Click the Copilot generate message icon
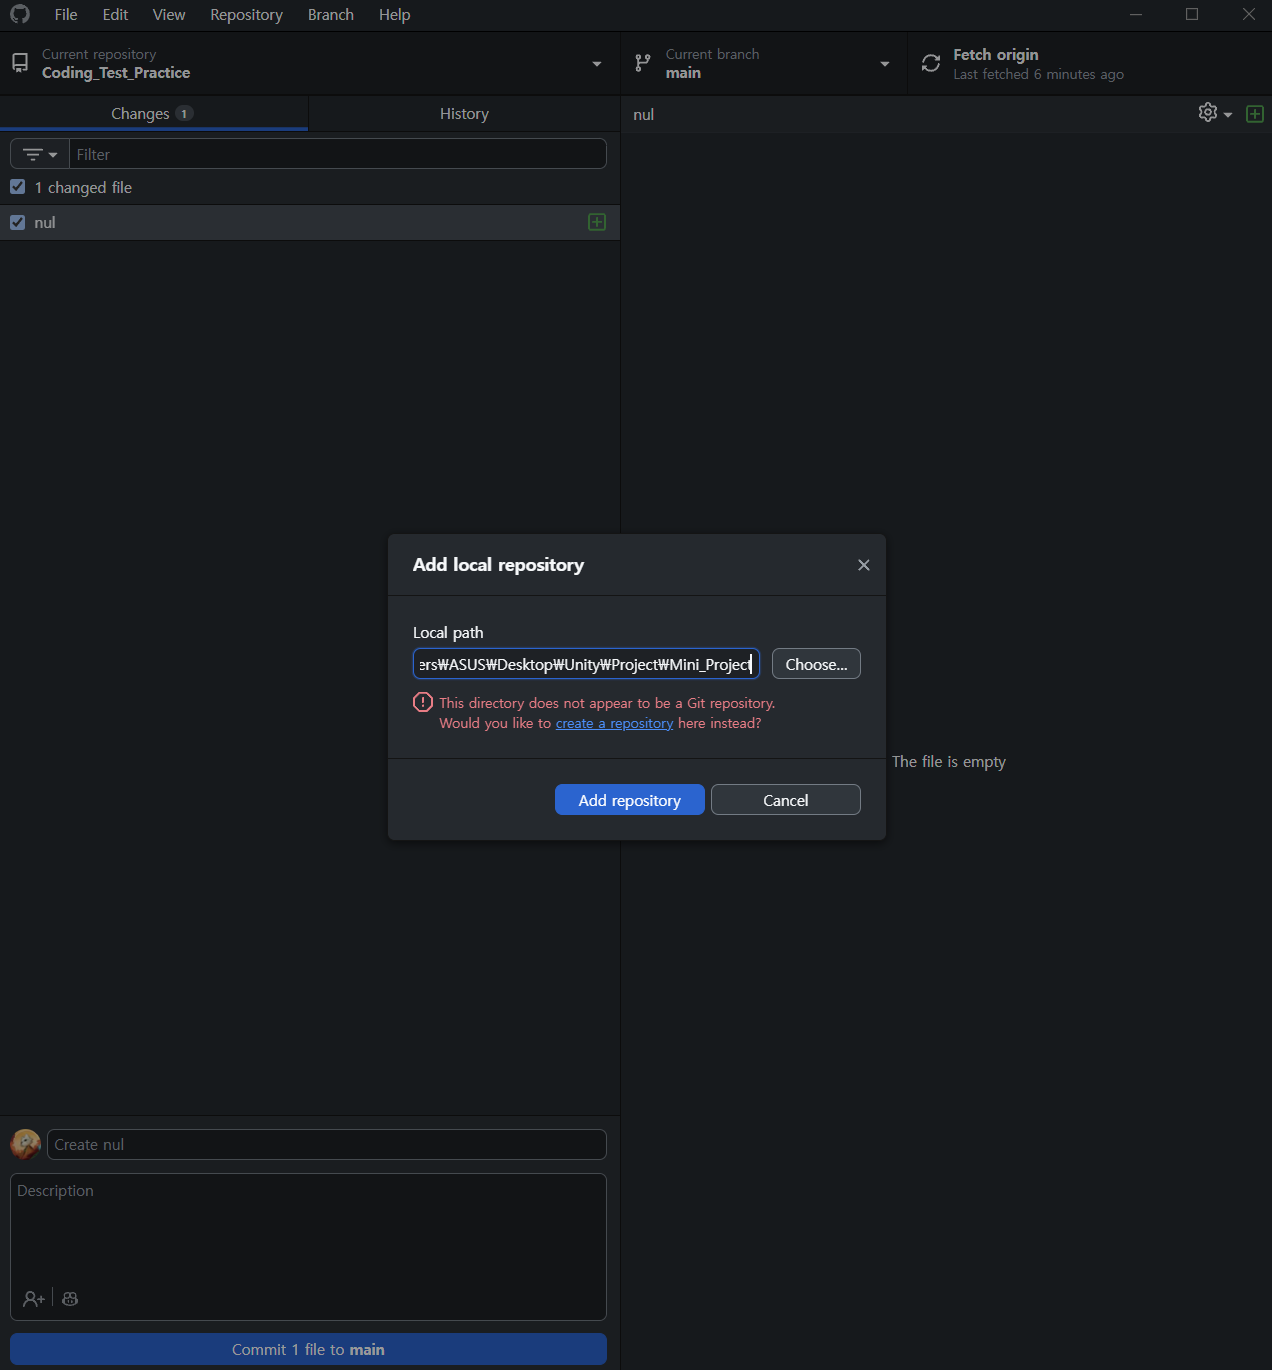The image size is (1272, 1370). pos(70,1298)
